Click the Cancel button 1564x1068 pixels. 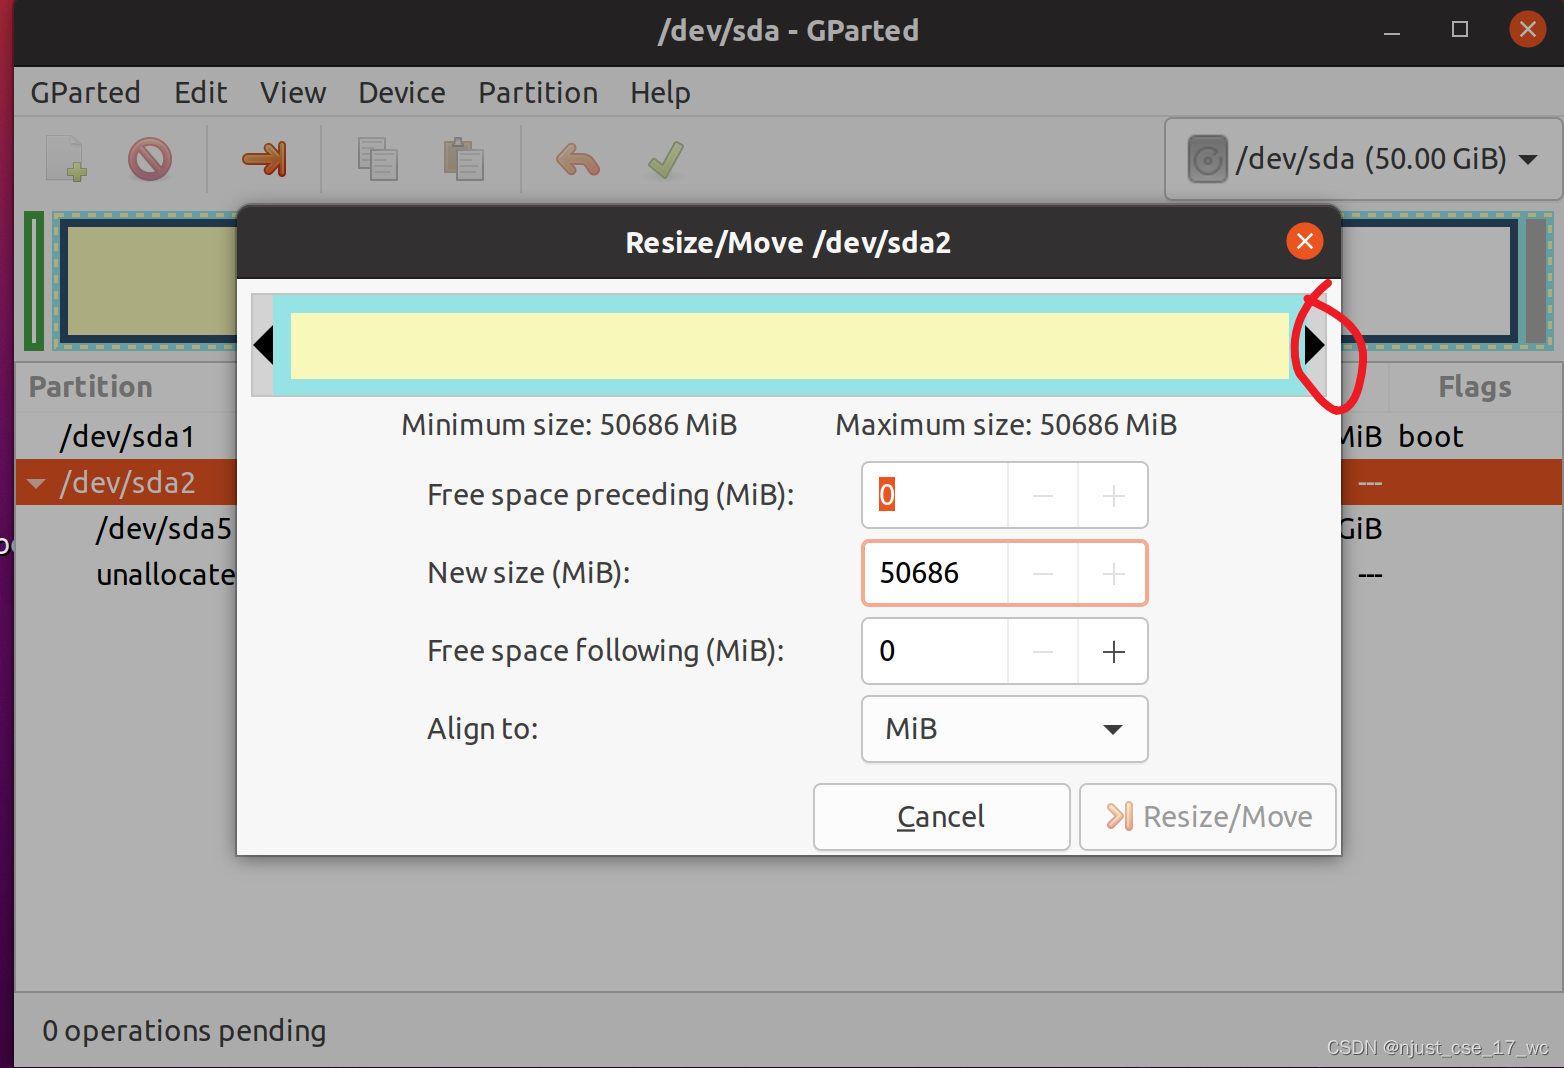tap(941, 817)
